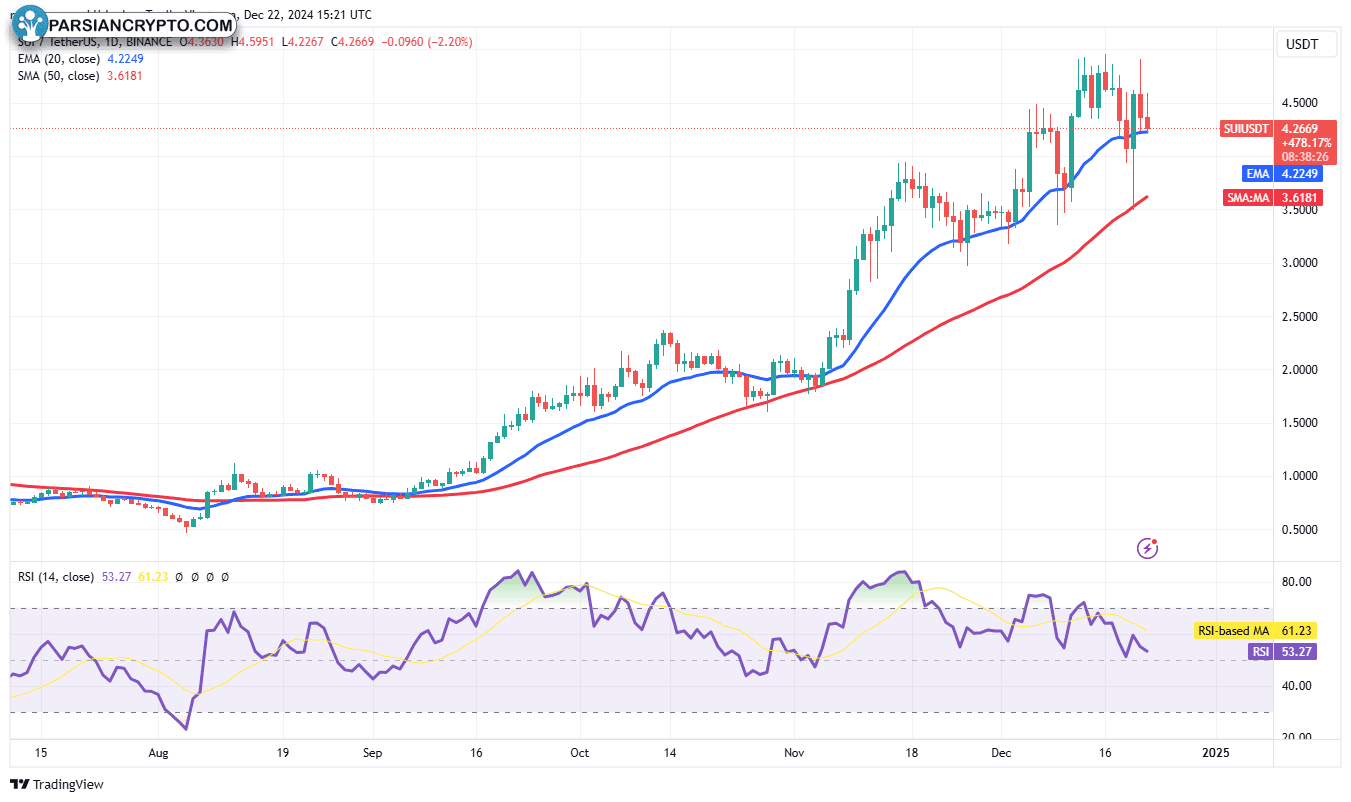1351x802 pixels.
Task: Click the blue 4.2249 value beside EMA legend
Action: 125,58
